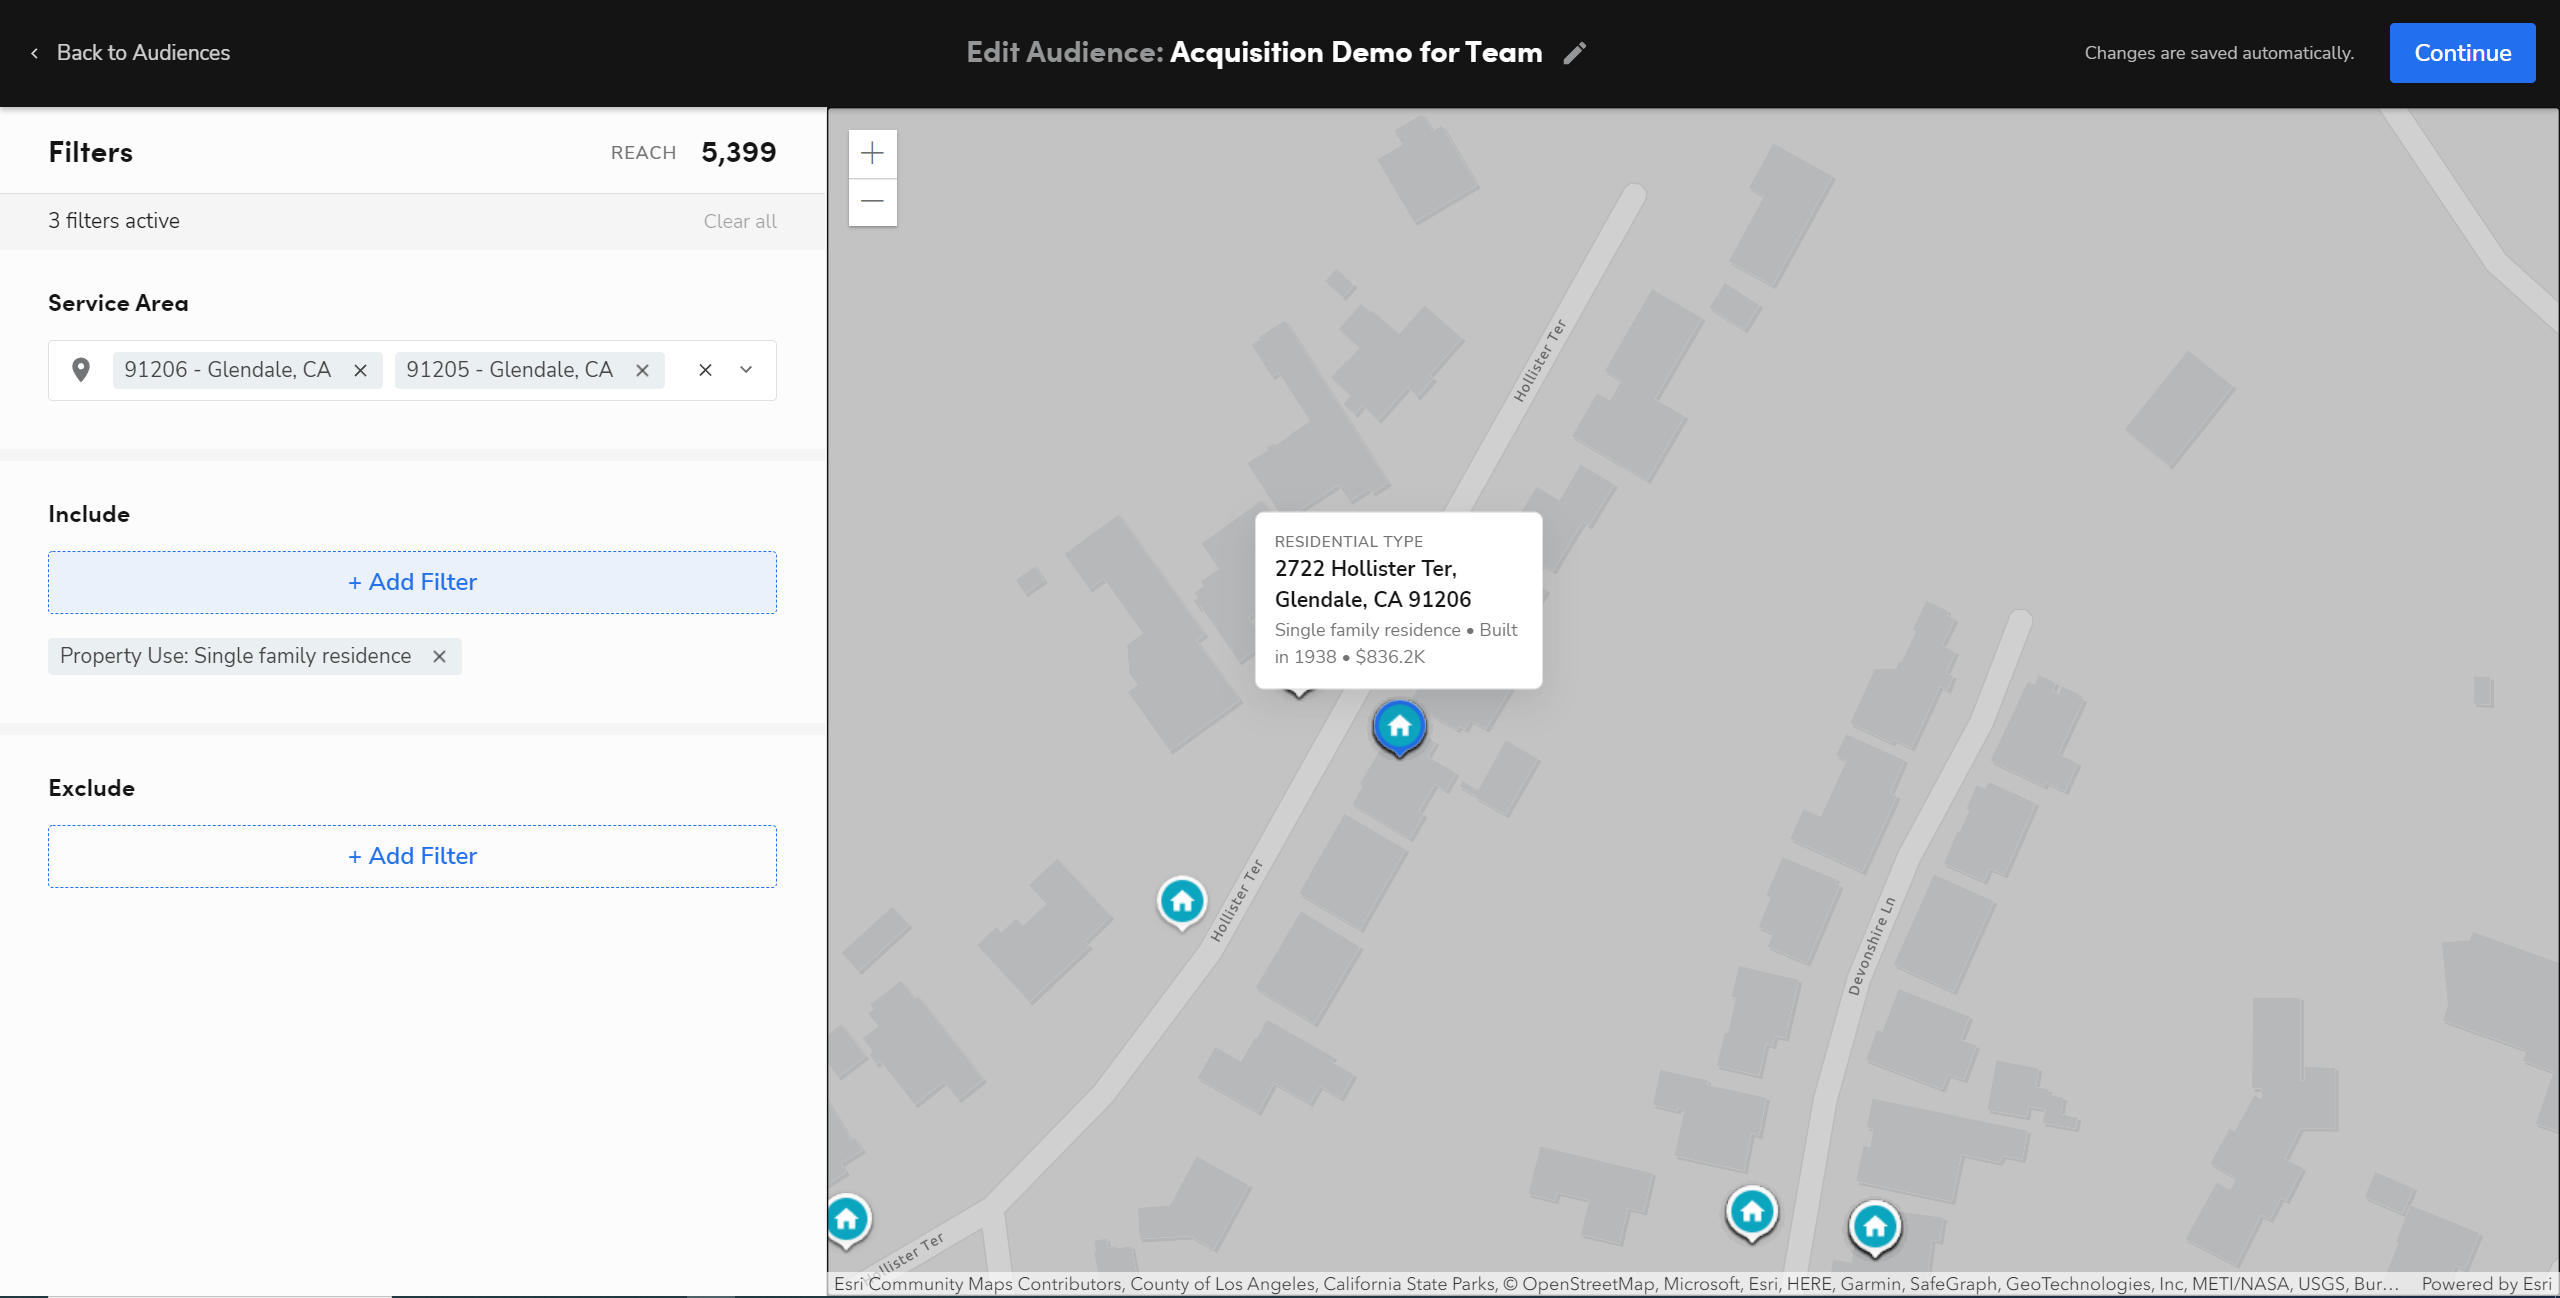Image resolution: width=2560 pixels, height=1298 pixels.
Task: Select house pin left of Hollister Ter
Action: coord(1181,902)
